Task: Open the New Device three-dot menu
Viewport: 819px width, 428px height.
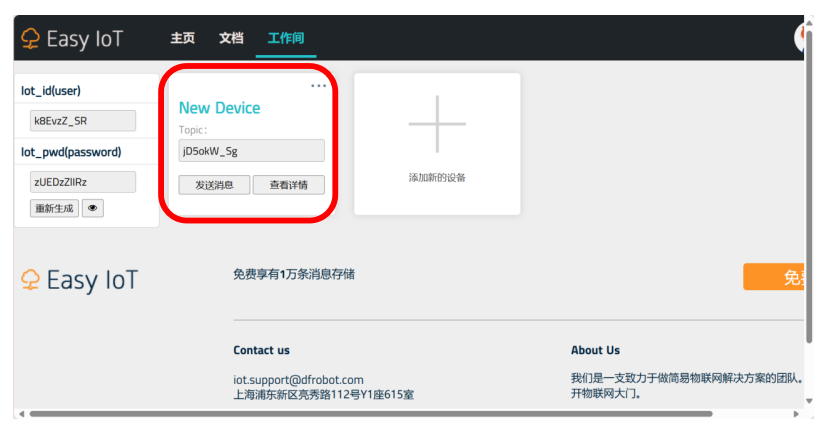Action: pos(318,86)
